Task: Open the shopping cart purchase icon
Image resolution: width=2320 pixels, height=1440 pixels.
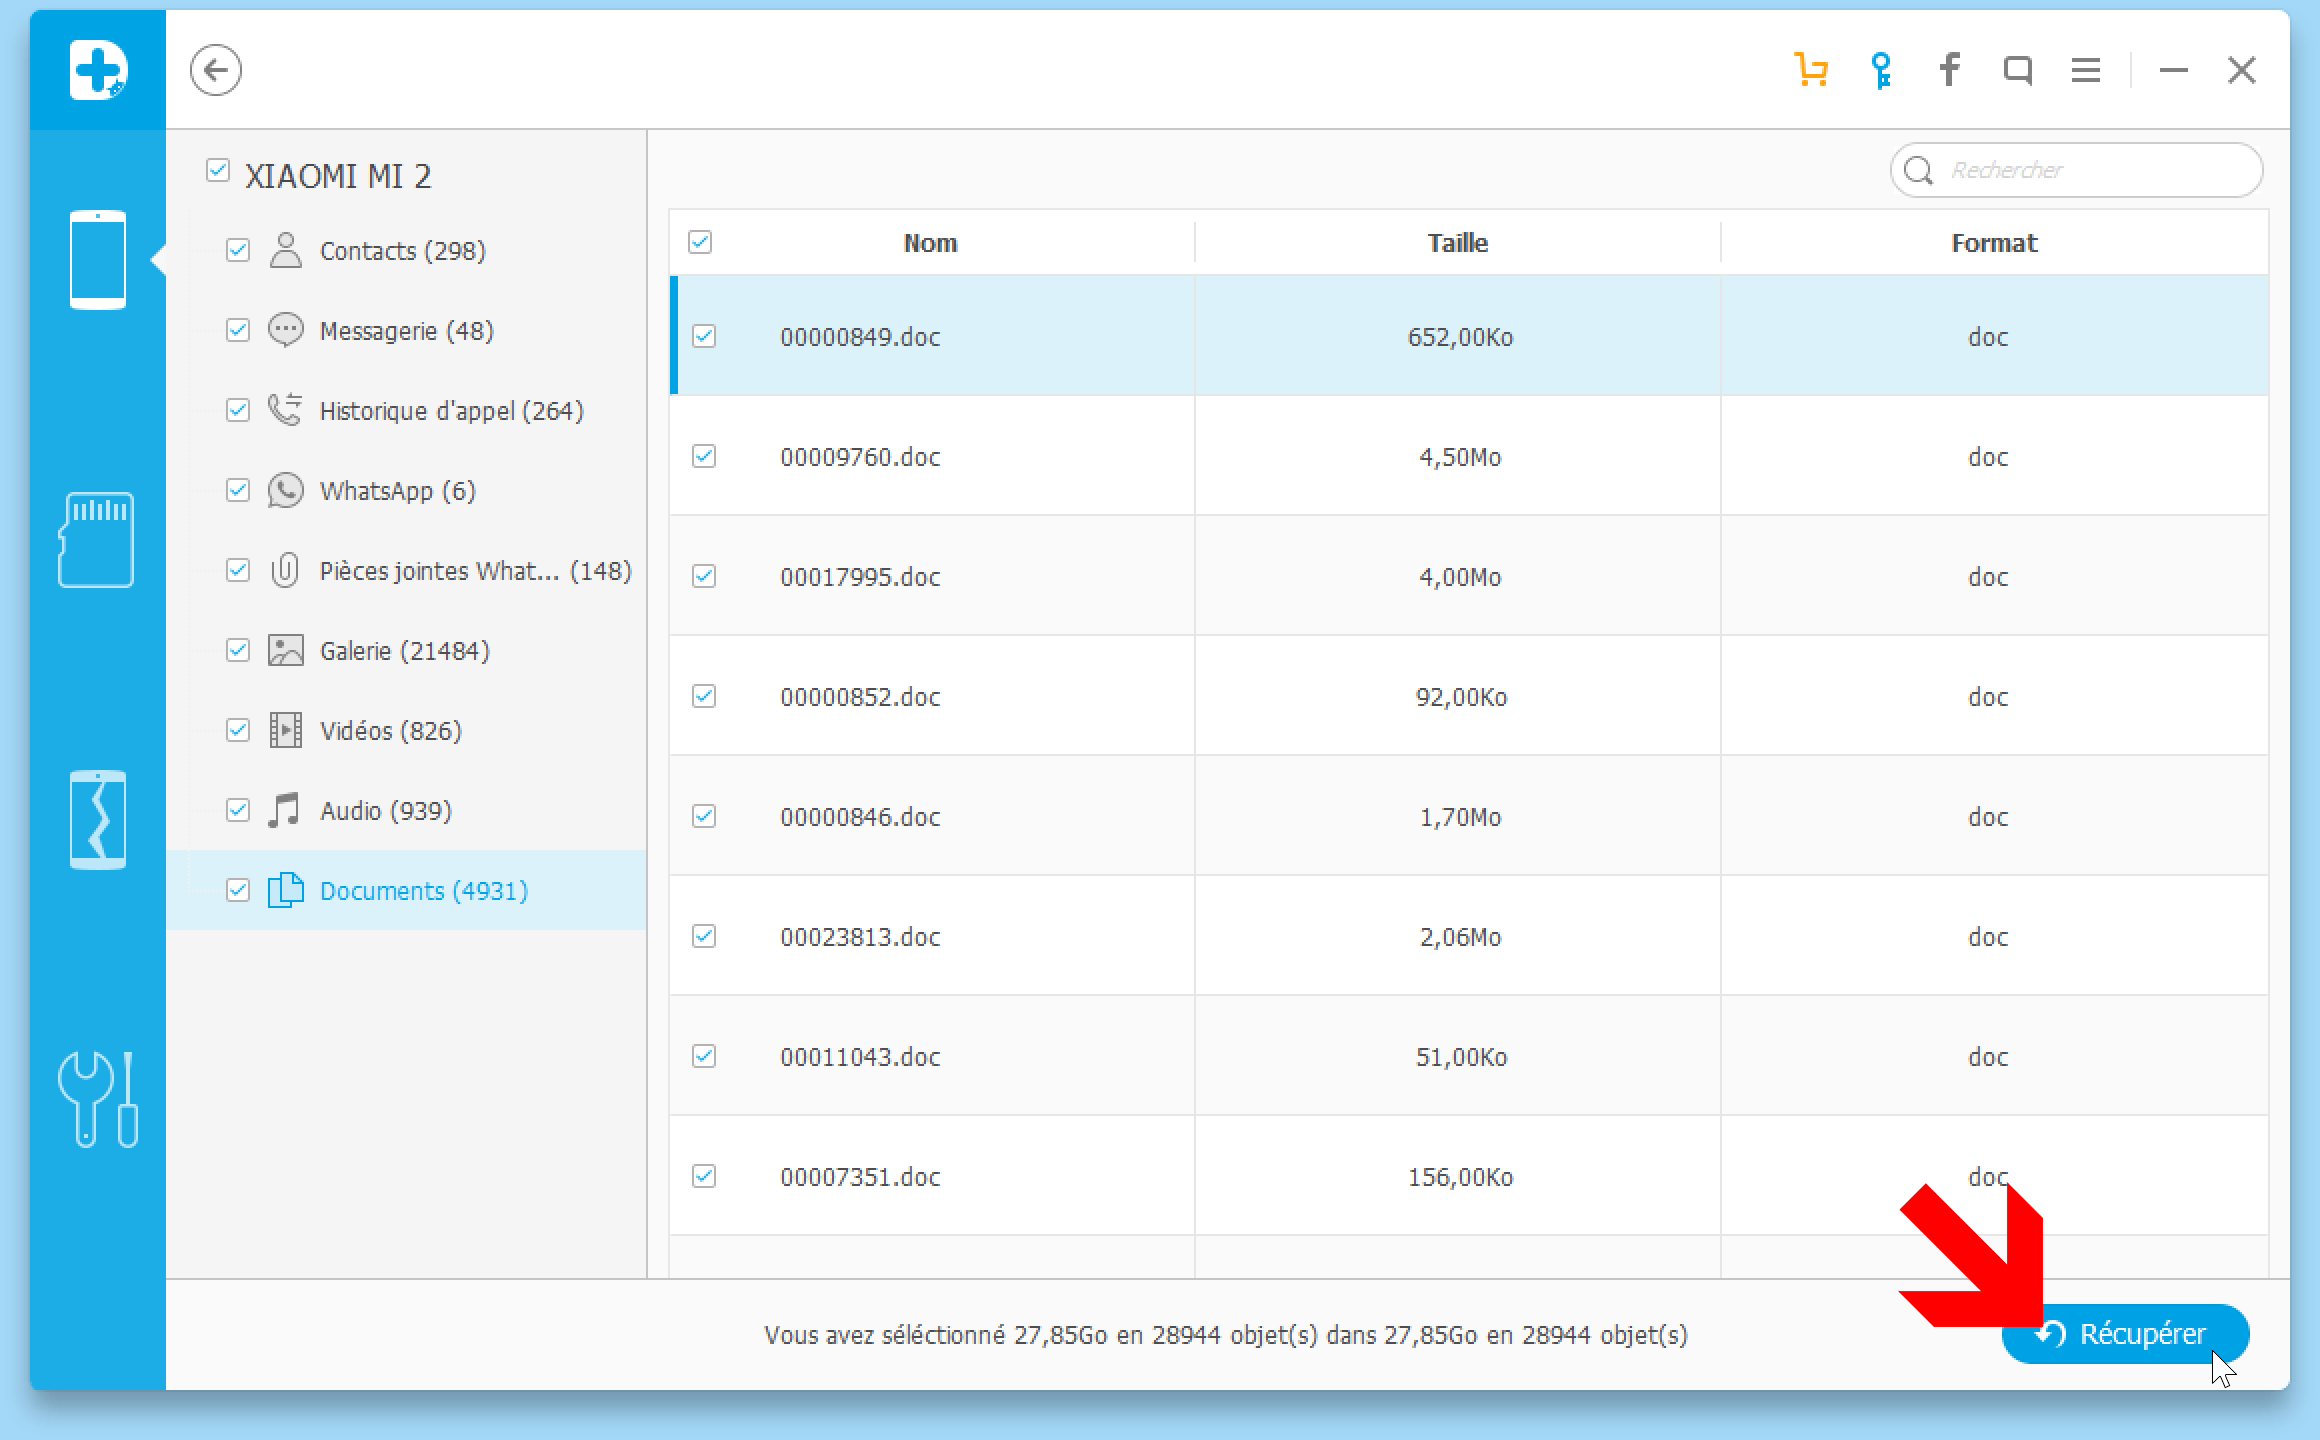Action: tap(1811, 70)
